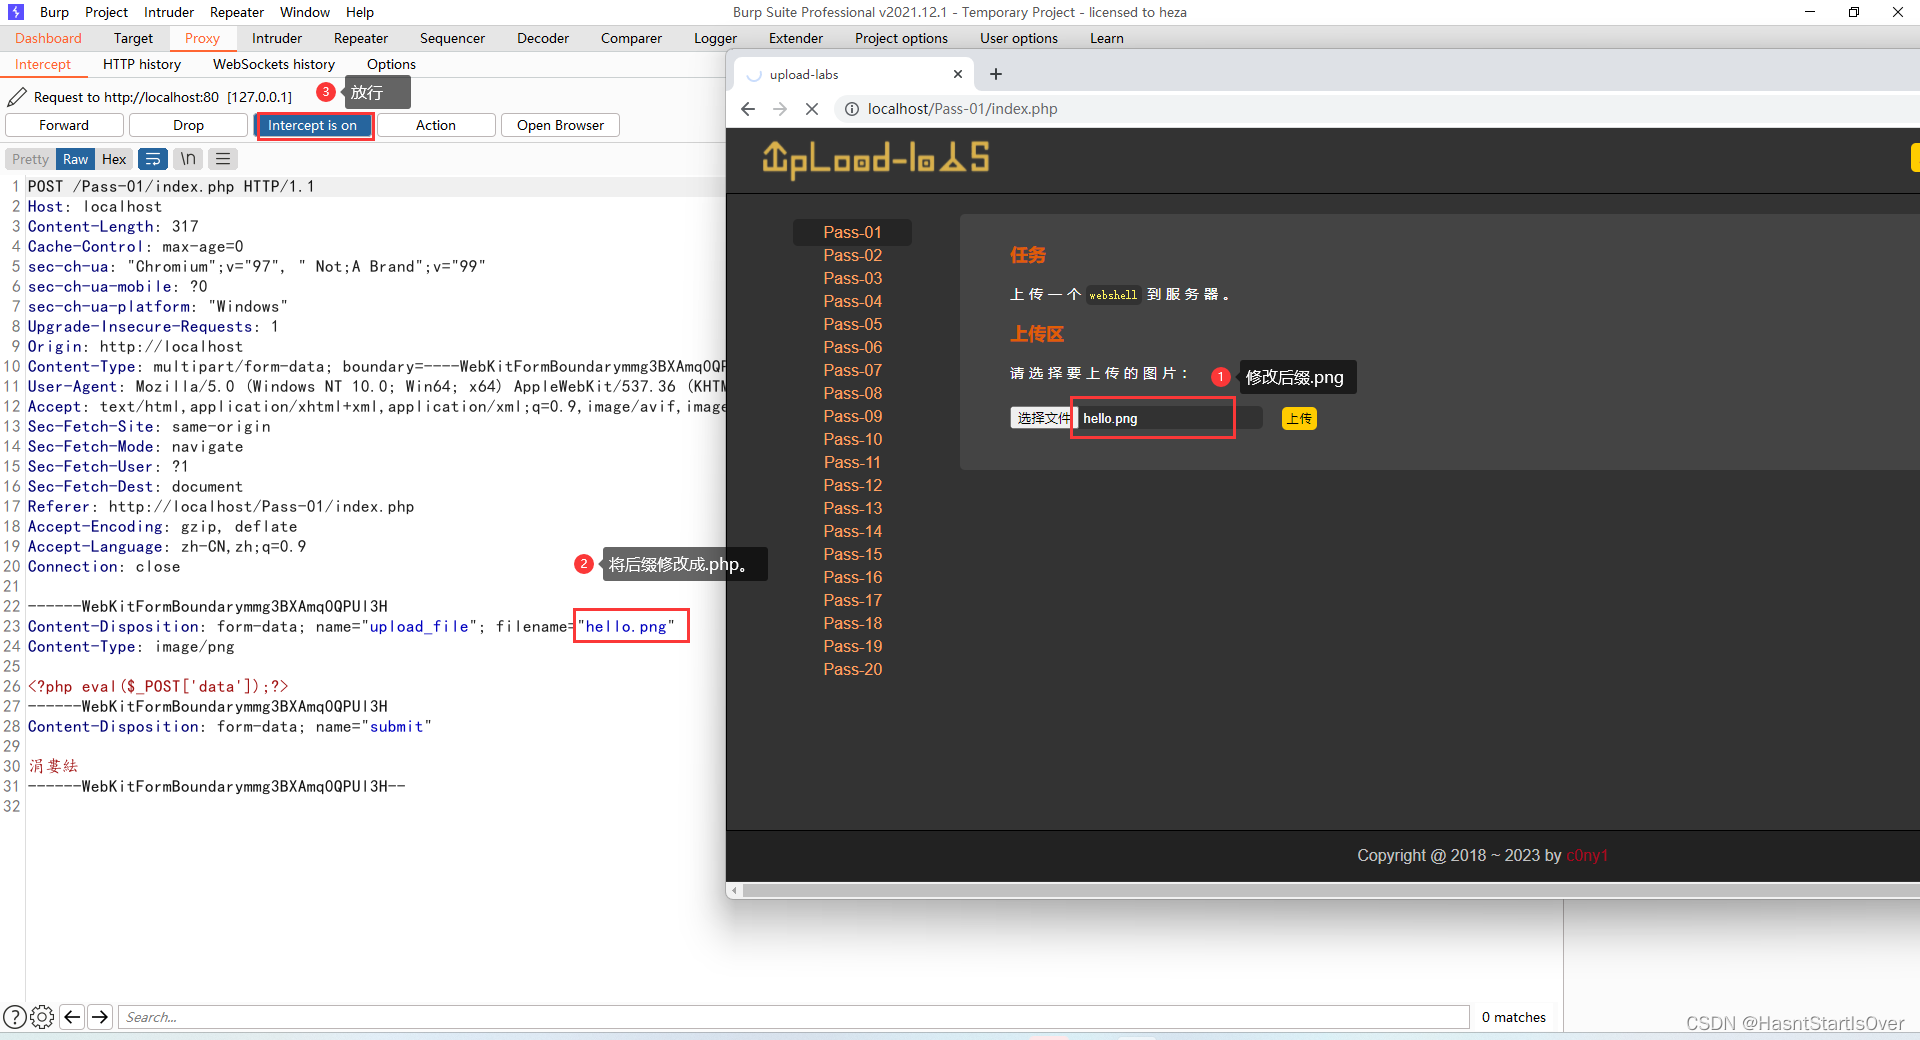Open the Pass-10 link in the sidebar

pyautogui.click(x=852, y=439)
